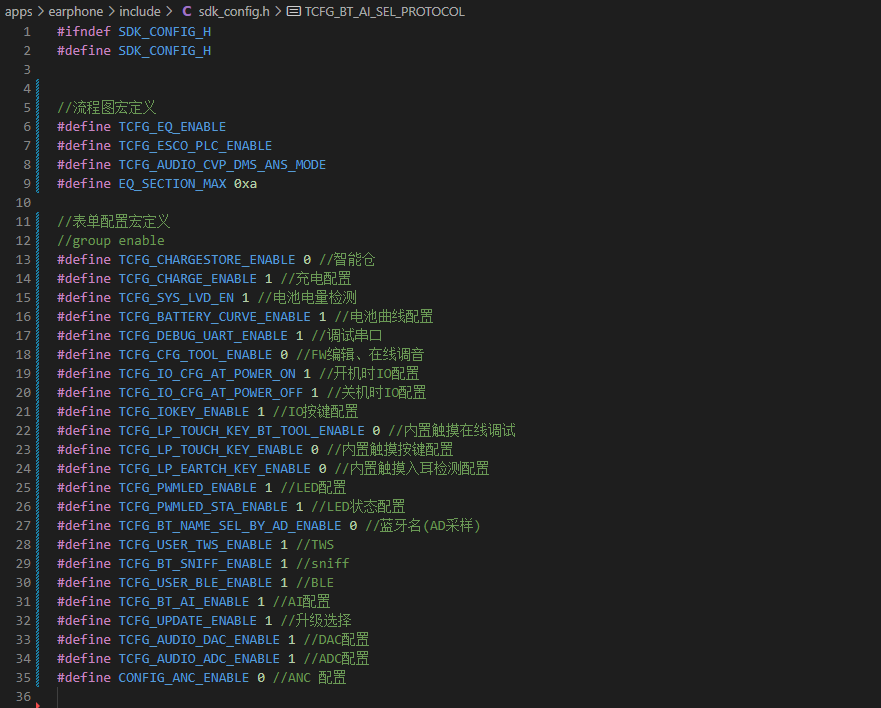881x708 pixels.
Task: Click the TCFG_CFG_TOOL_ENABLE macro
Action: 196,355
